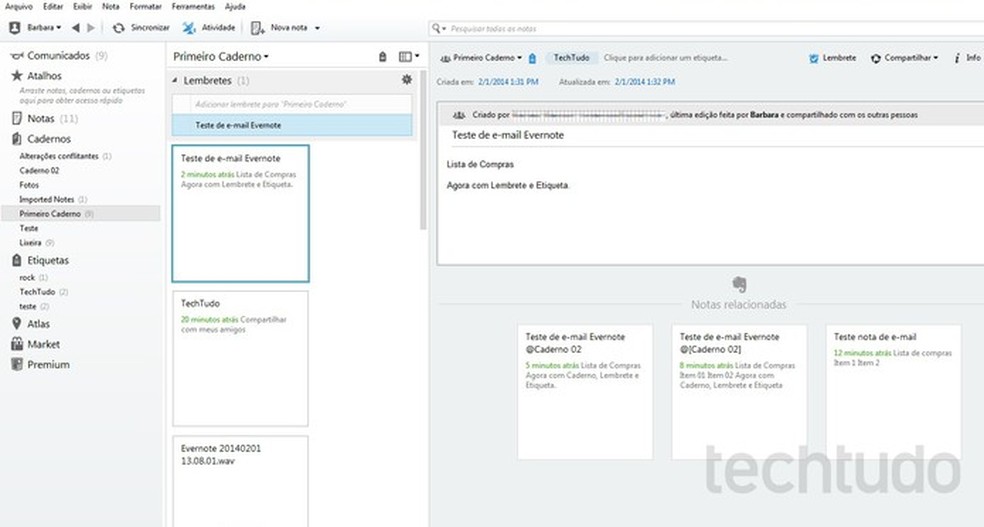The height and width of the screenshot is (527, 984).
Task: Open the Exibir menu
Action: (82, 6)
